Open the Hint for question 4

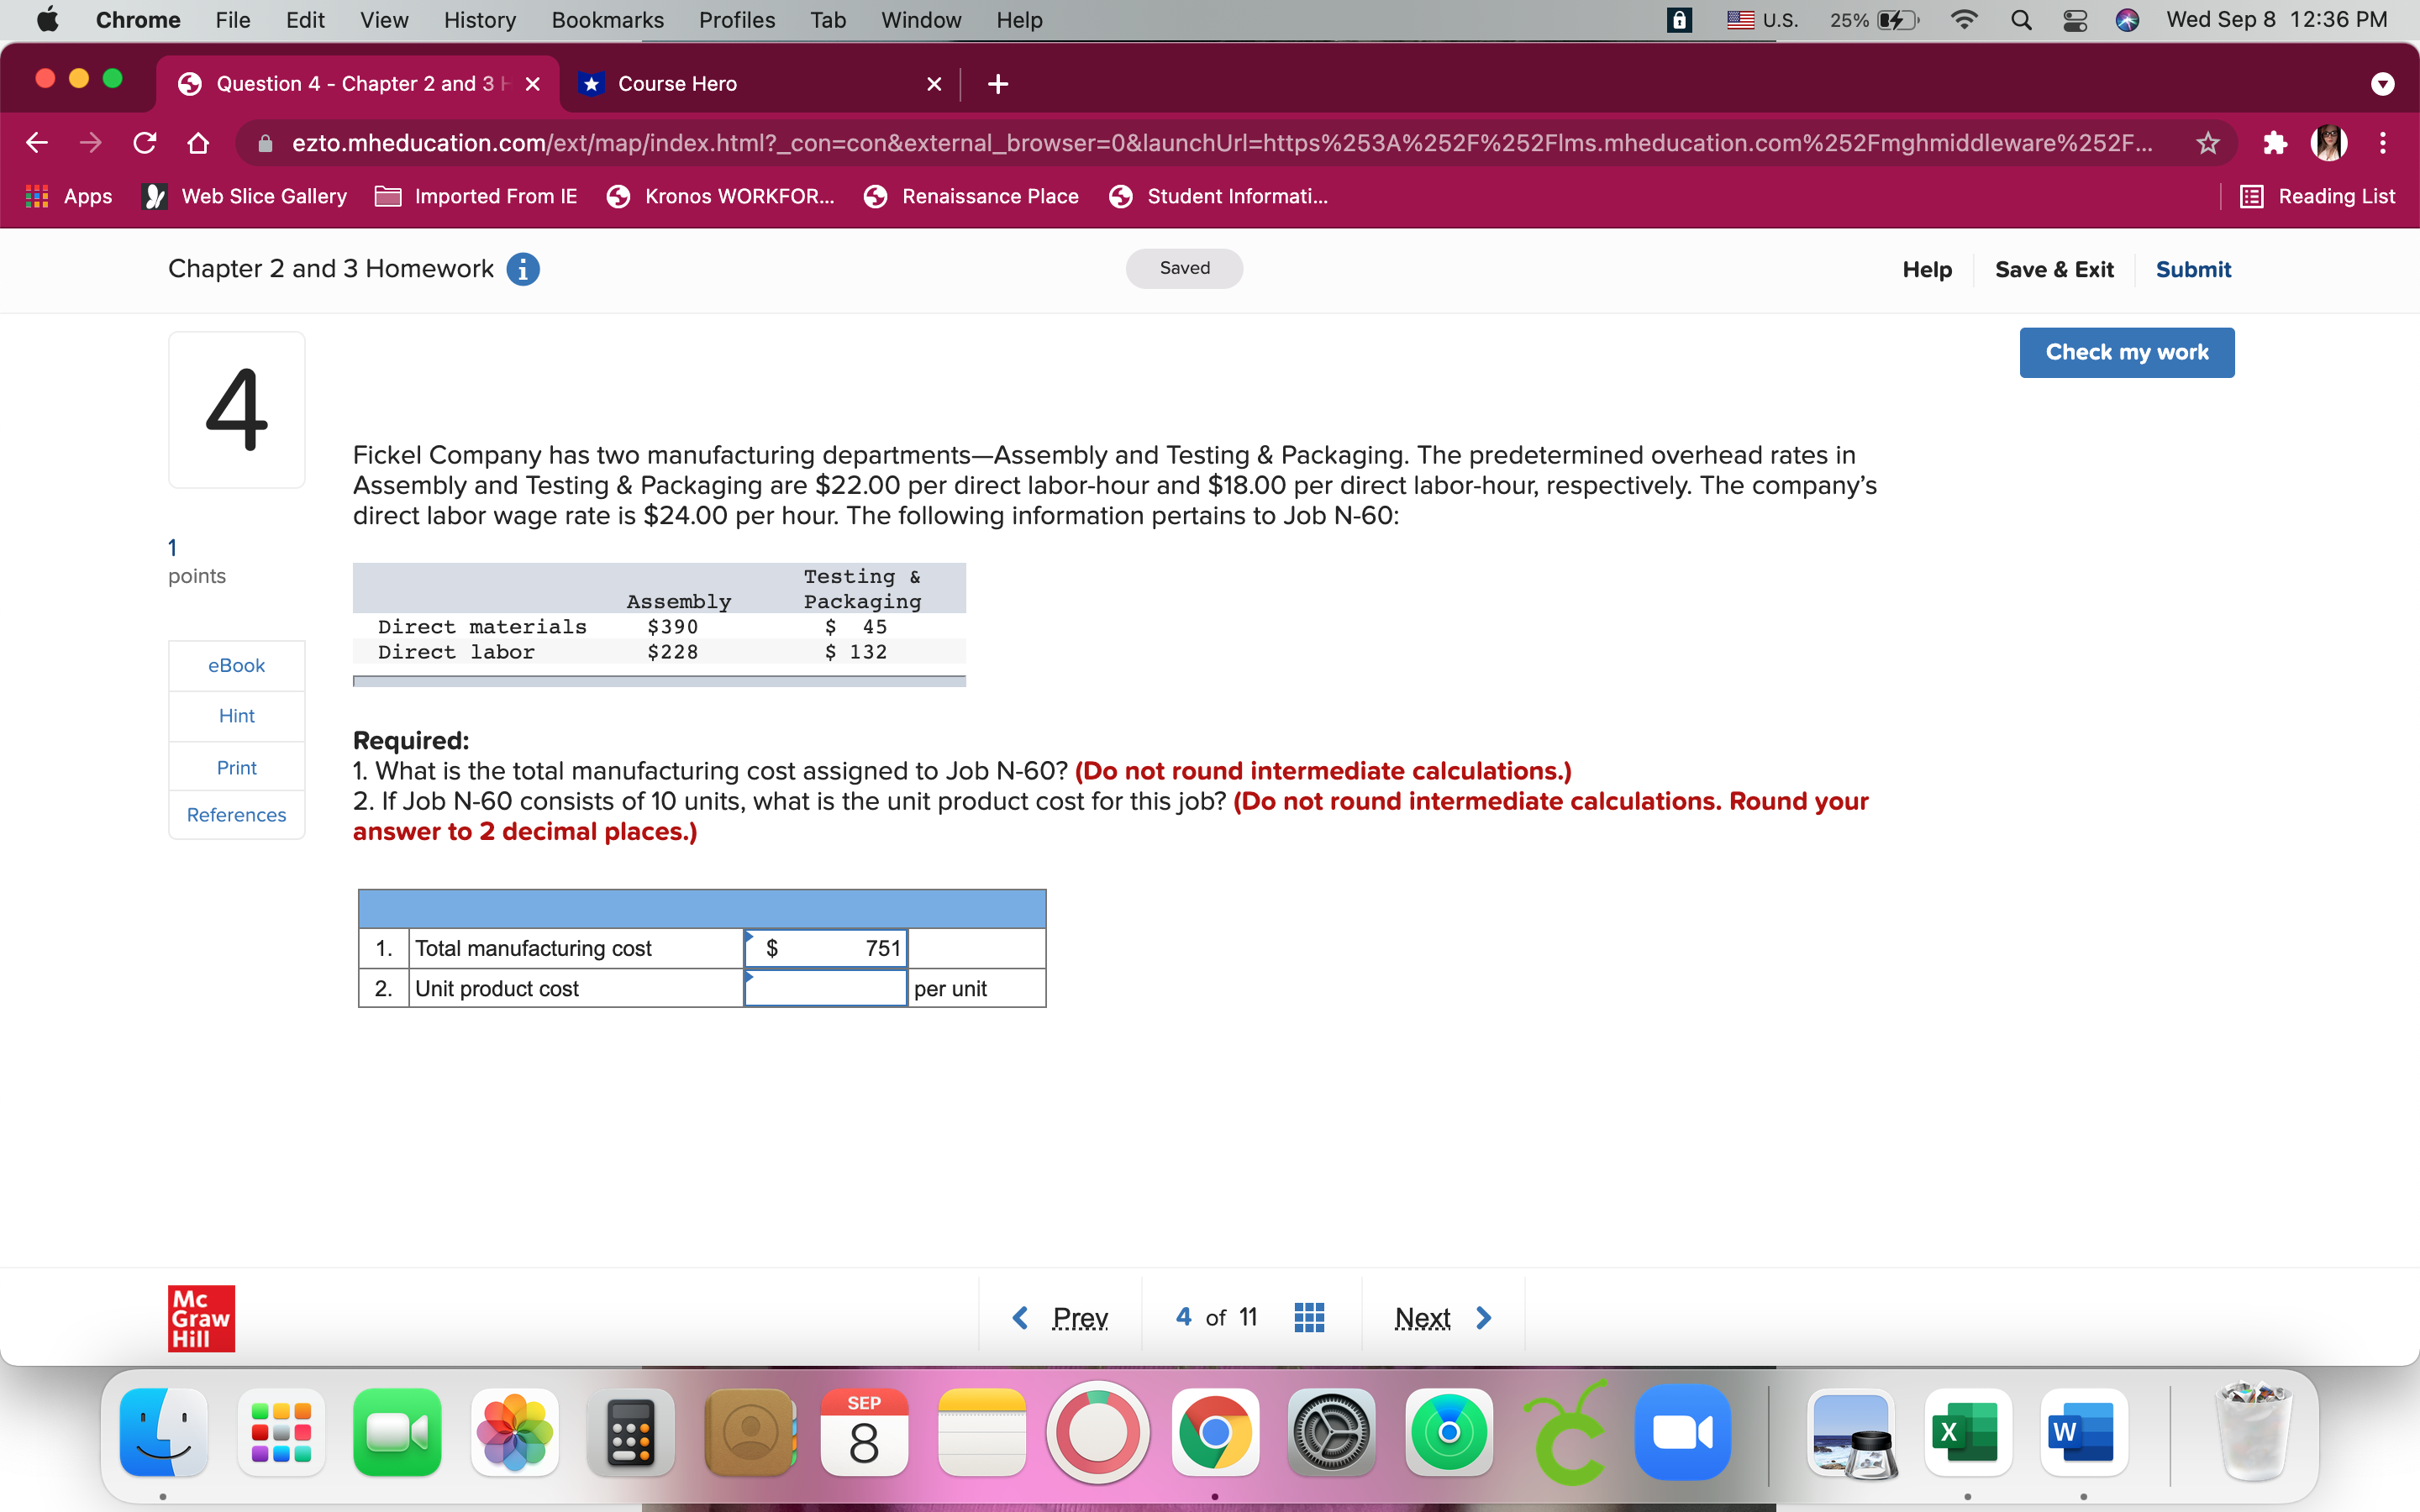(236, 715)
